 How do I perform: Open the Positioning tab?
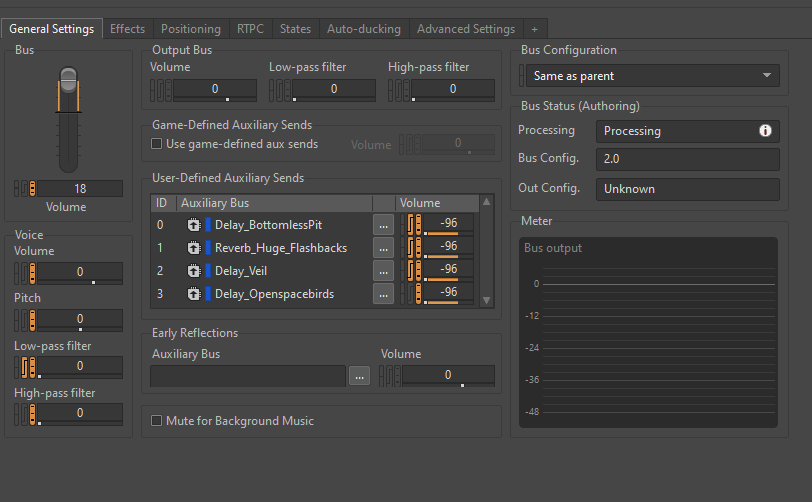point(191,29)
